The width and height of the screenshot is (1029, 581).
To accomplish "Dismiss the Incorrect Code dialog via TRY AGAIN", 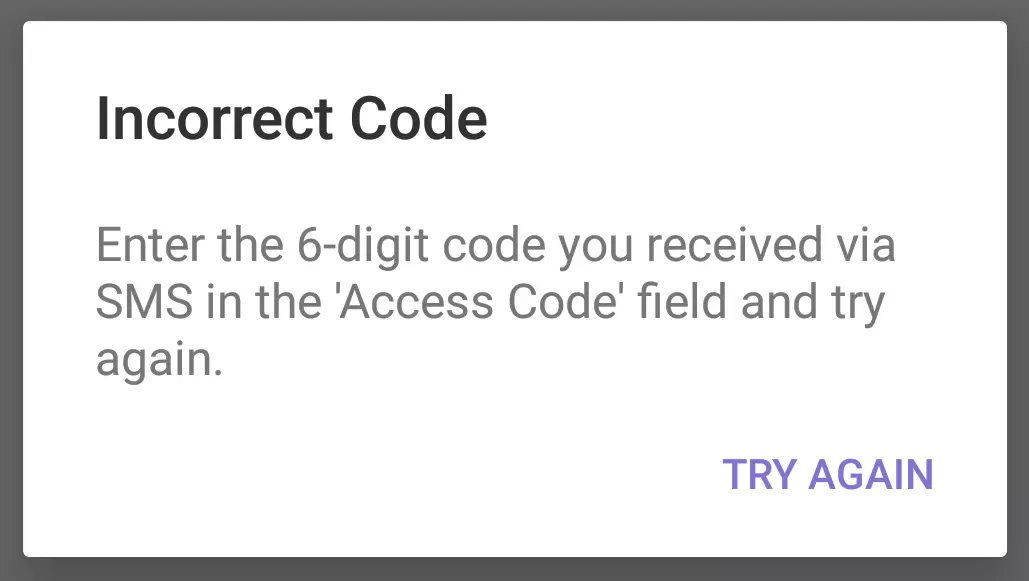I will [828, 475].
